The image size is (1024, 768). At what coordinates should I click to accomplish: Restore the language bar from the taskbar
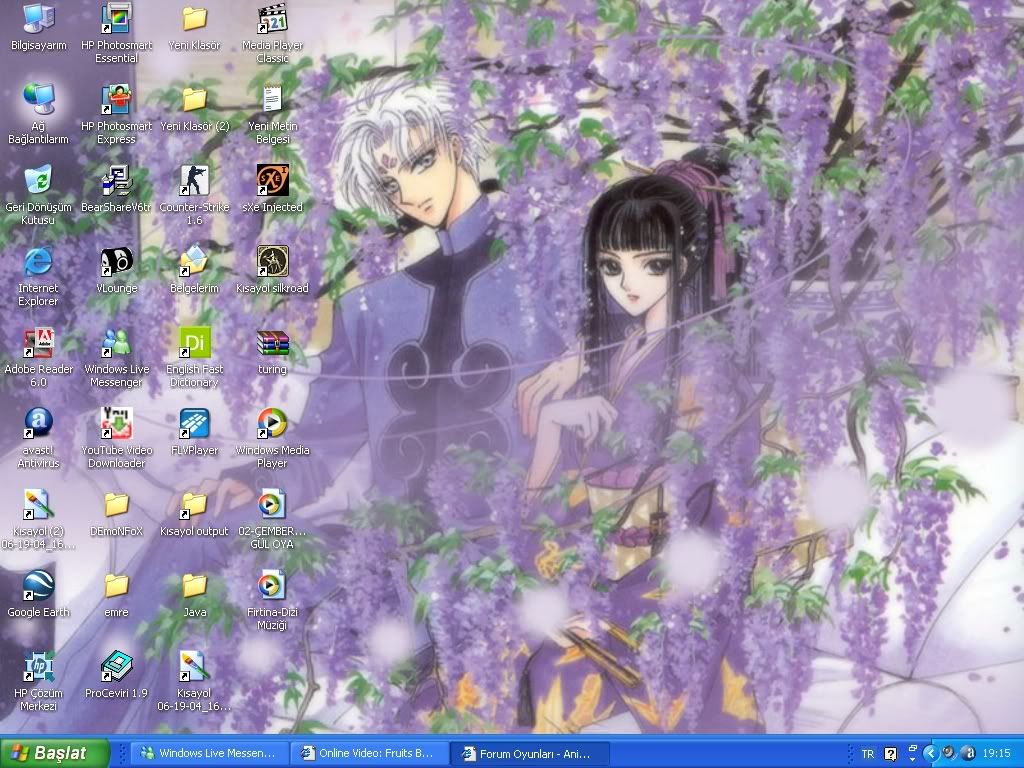pyautogui.click(x=913, y=748)
